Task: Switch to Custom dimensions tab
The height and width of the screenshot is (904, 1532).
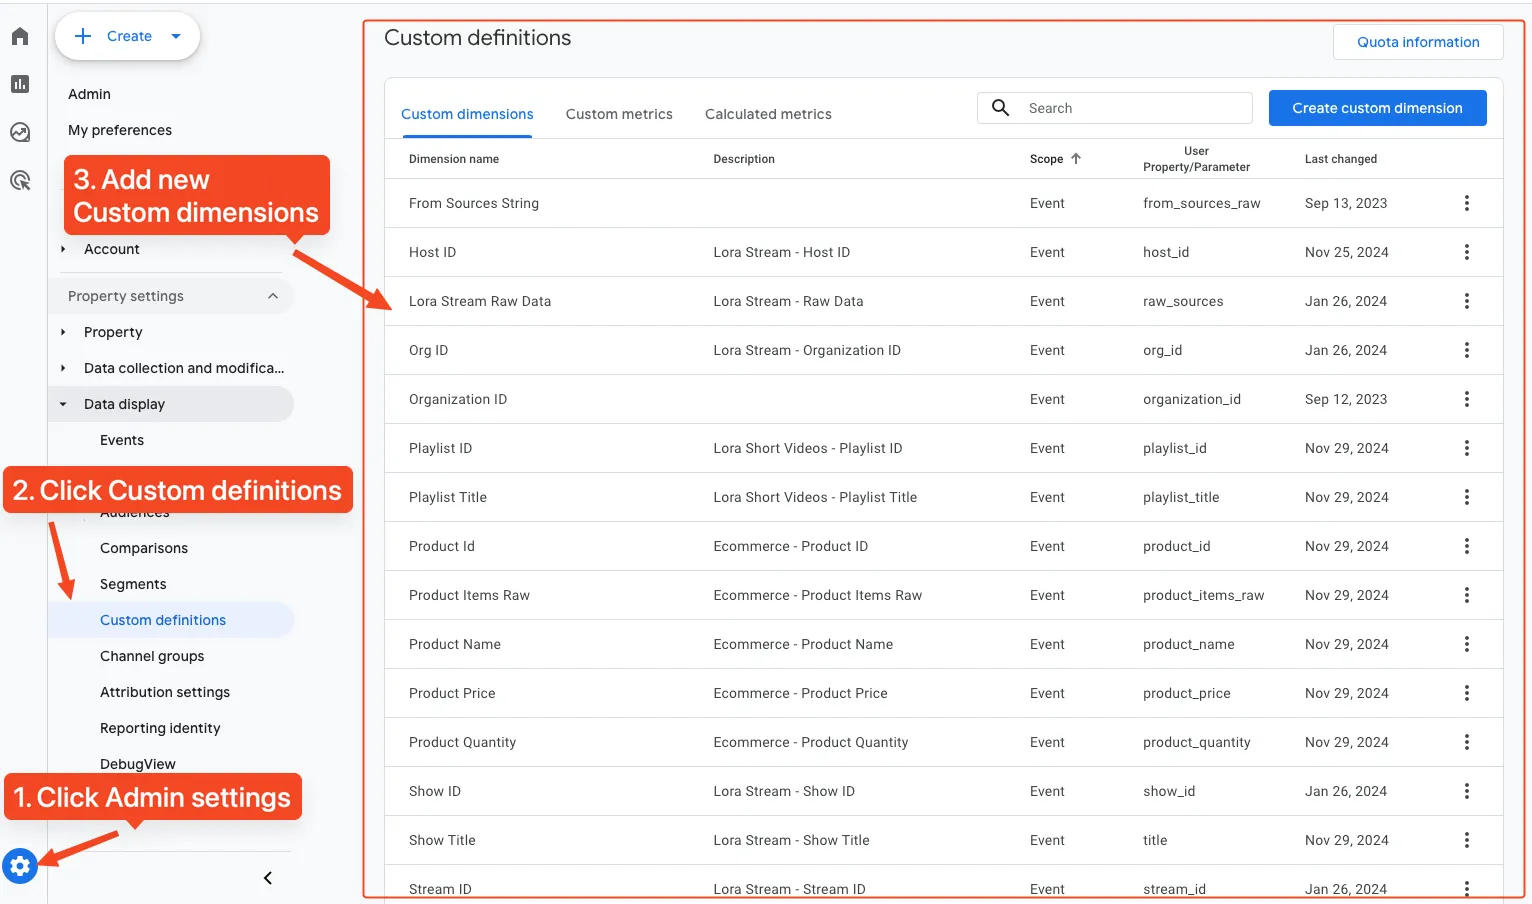Action: pyautogui.click(x=467, y=114)
